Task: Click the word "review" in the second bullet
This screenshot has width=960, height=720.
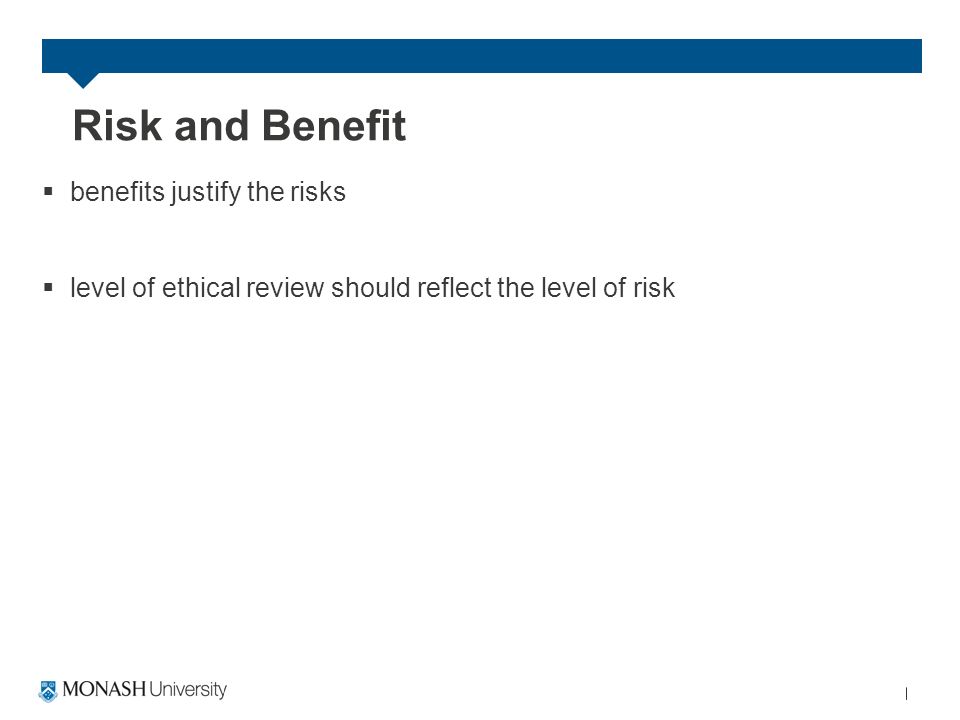Action: coord(285,288)
